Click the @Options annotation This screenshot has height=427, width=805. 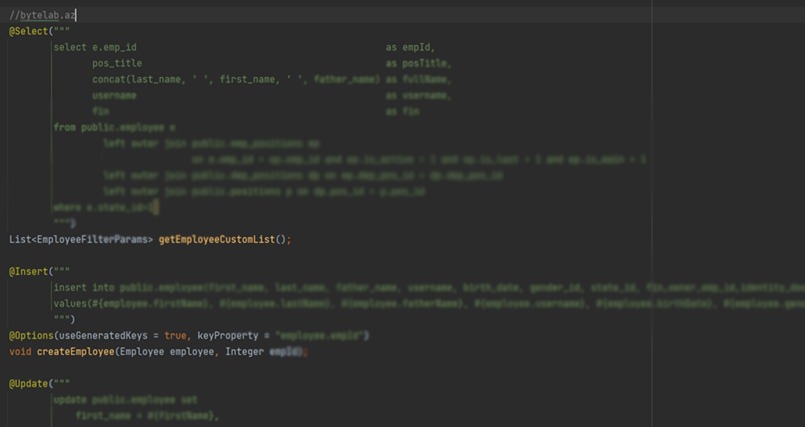click(29, 335)
